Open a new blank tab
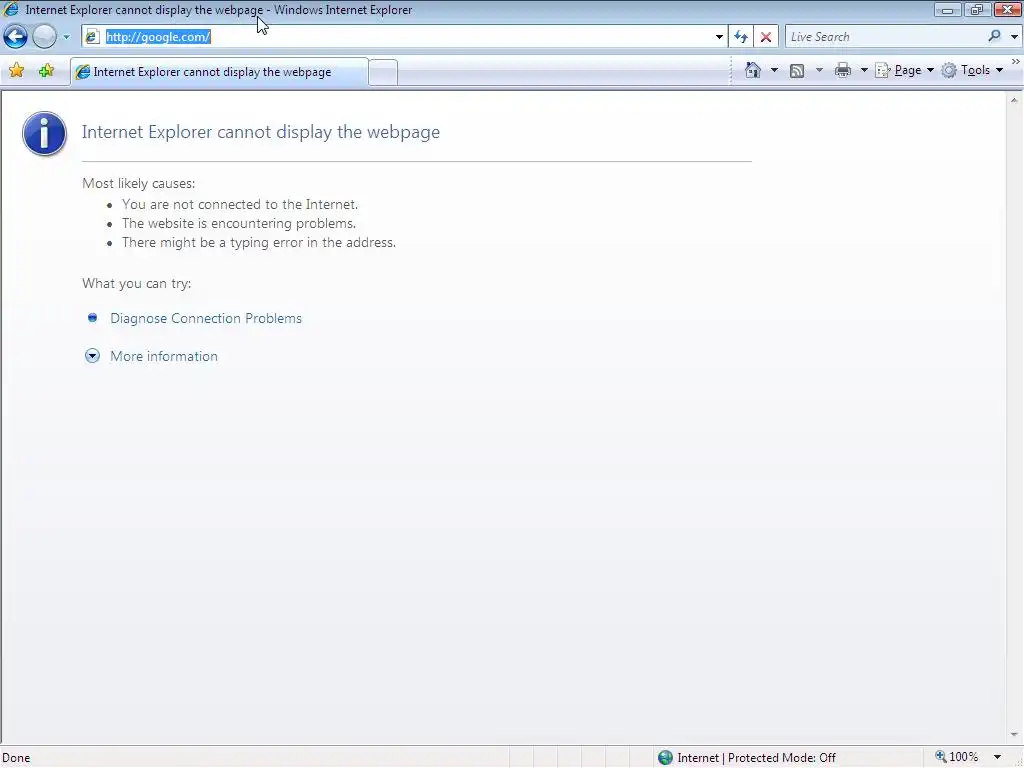Image resolution: width=1024 pixels, height=768 pixels. click(x=383, y=72)
